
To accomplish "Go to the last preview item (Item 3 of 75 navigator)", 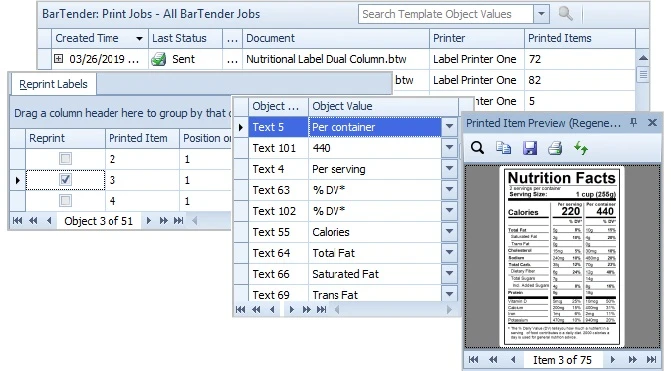I will tap(651, 359).
